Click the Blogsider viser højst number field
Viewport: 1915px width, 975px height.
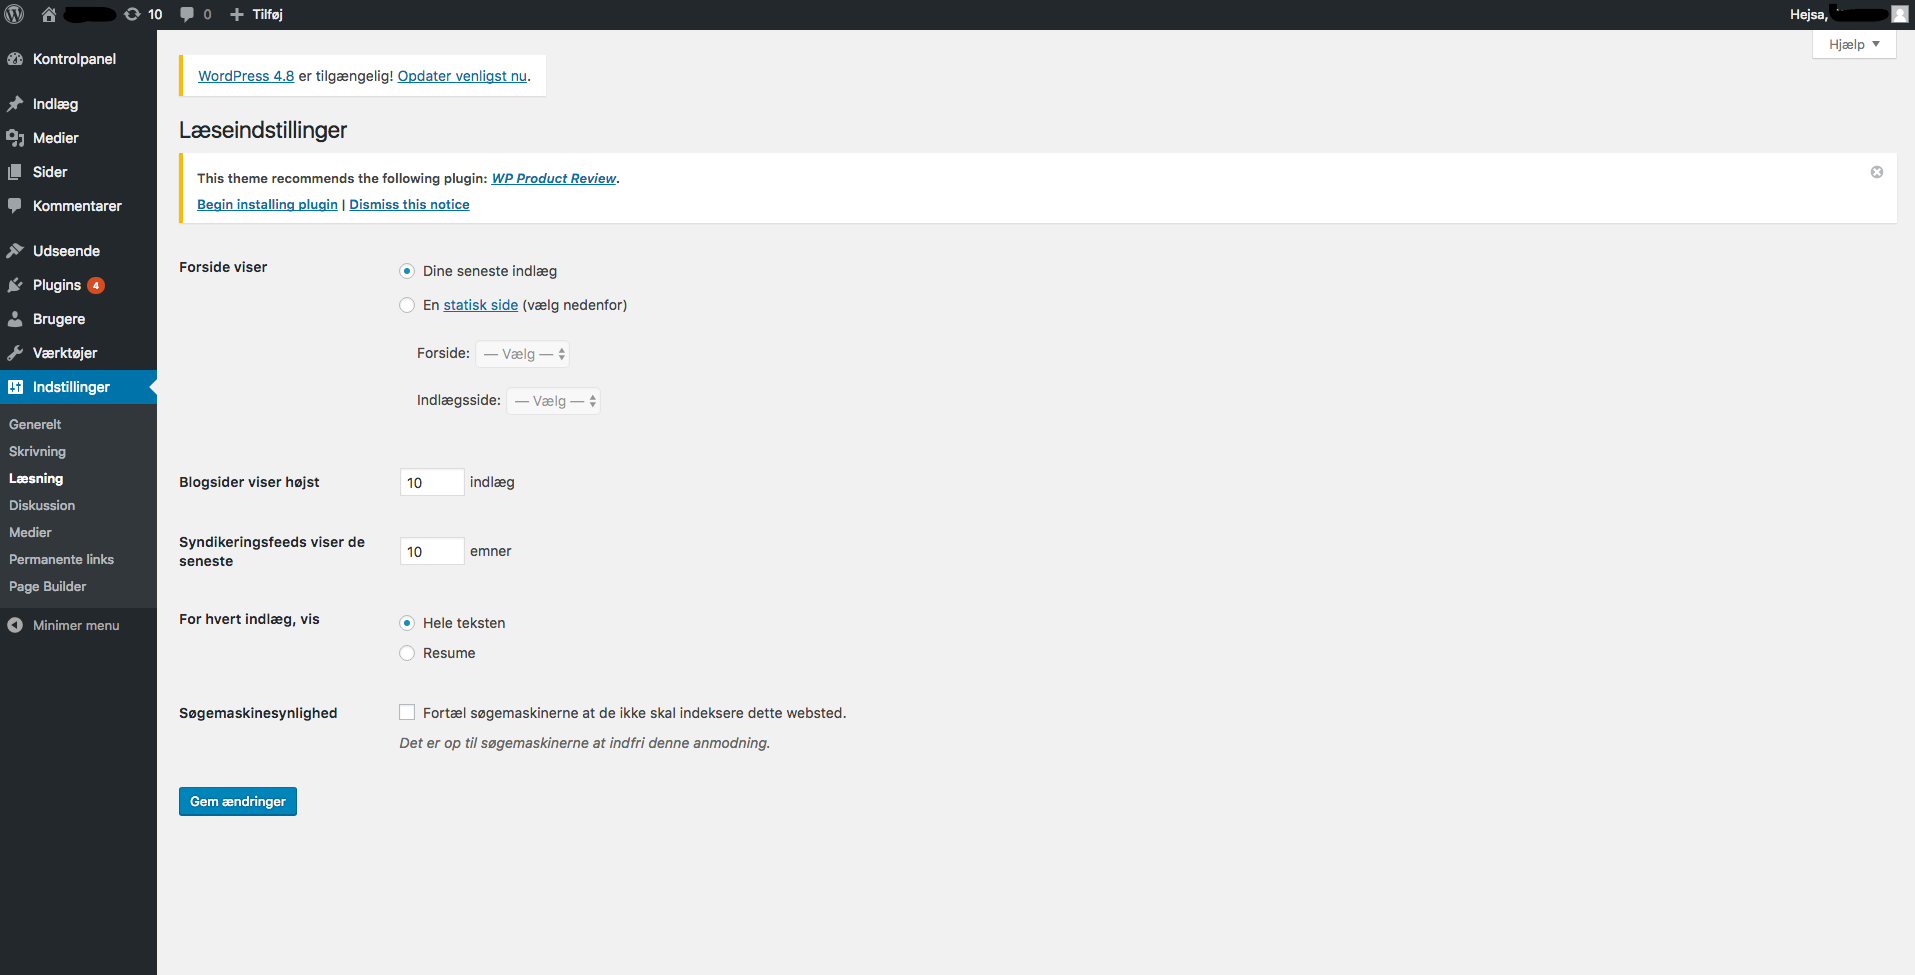point(431,482)
